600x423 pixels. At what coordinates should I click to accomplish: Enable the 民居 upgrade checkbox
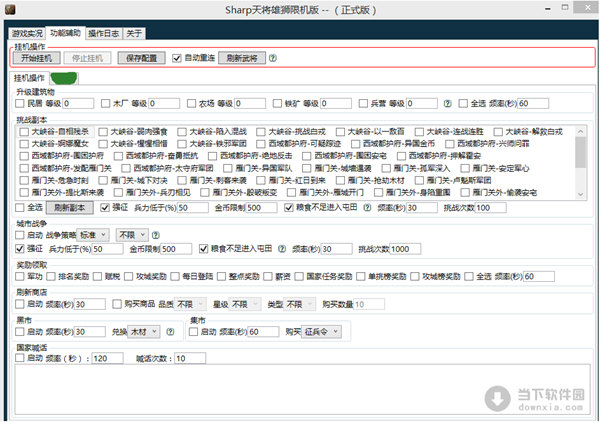pyautogui.click(x=20, y=103)
